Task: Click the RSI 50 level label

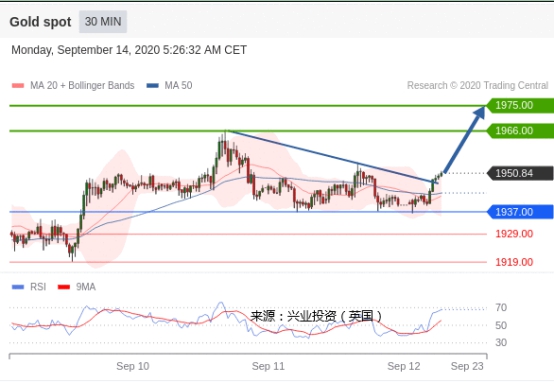Action: tap(501, 325)
